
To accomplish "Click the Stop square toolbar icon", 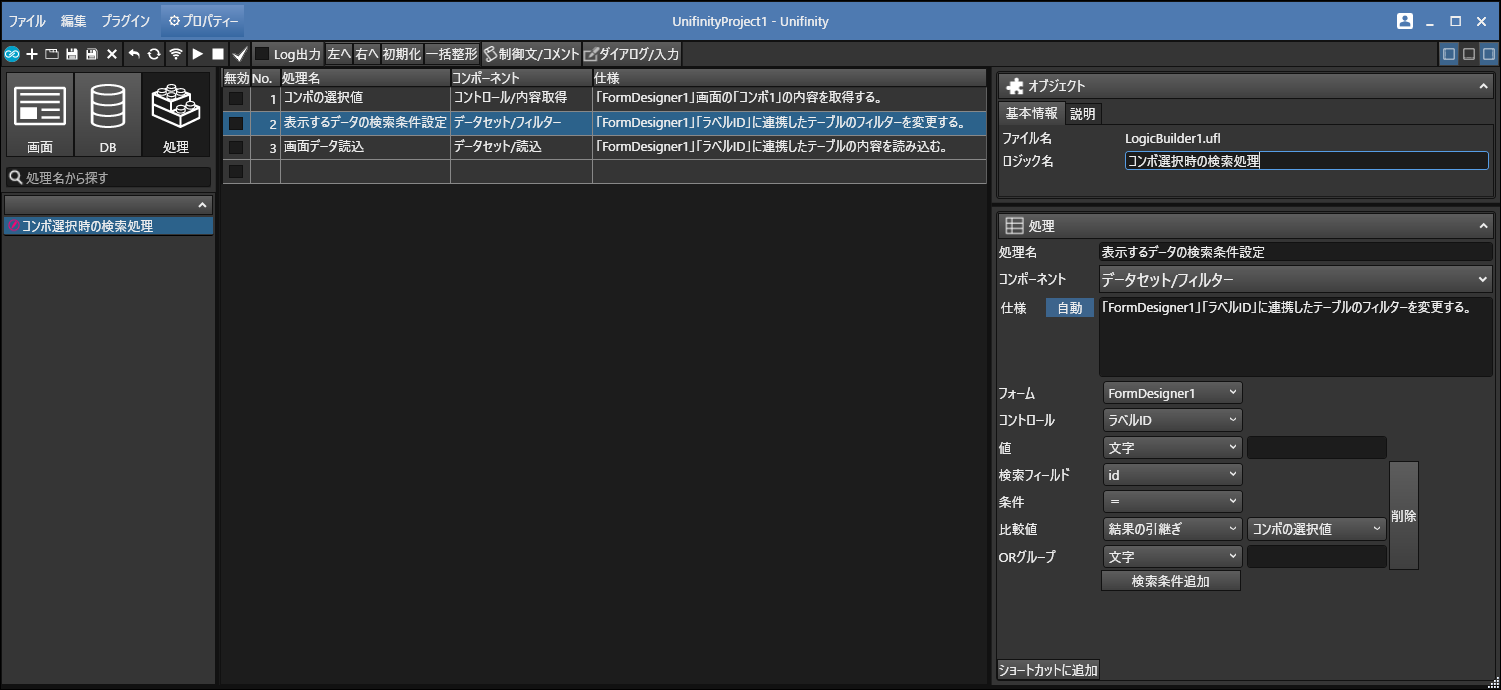I will [217, 54].
